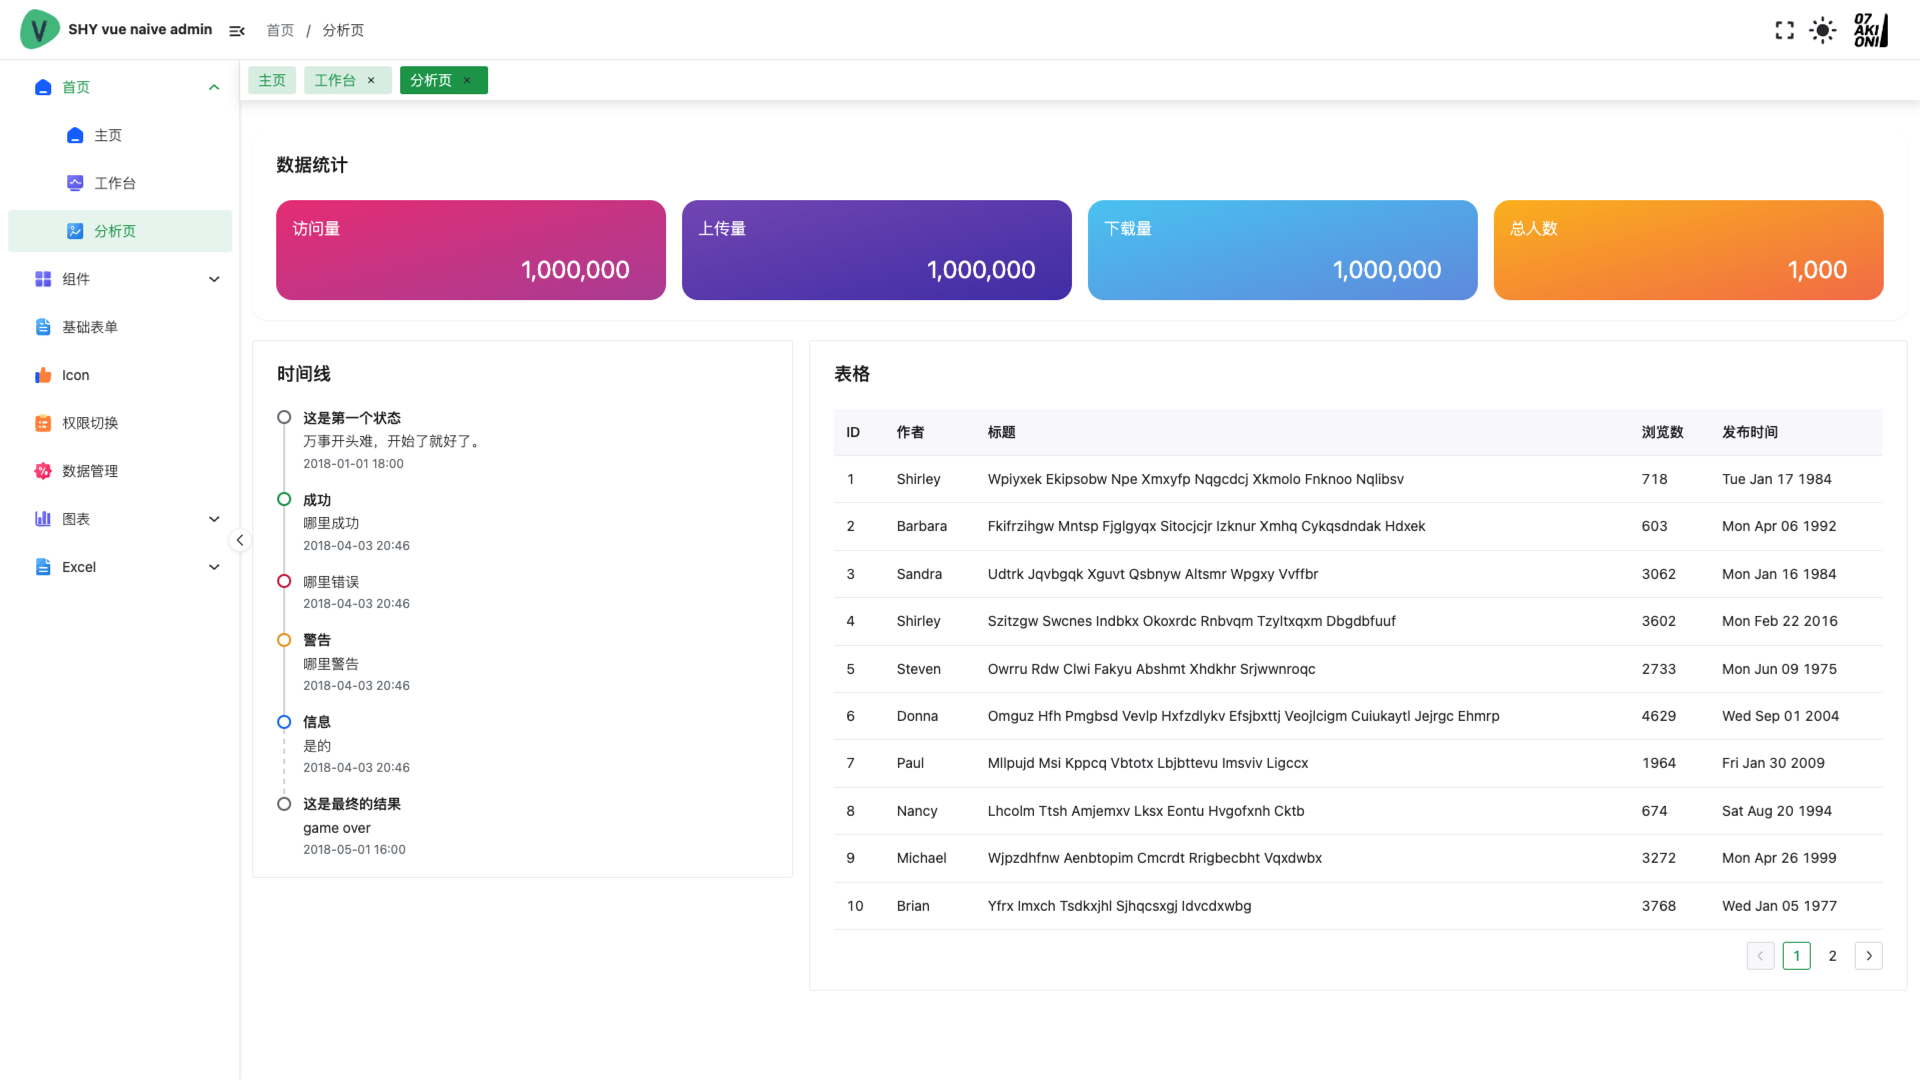Select page 1 in table pagination
This screenshot has width=1920, height=1080.
[1796, 956]
